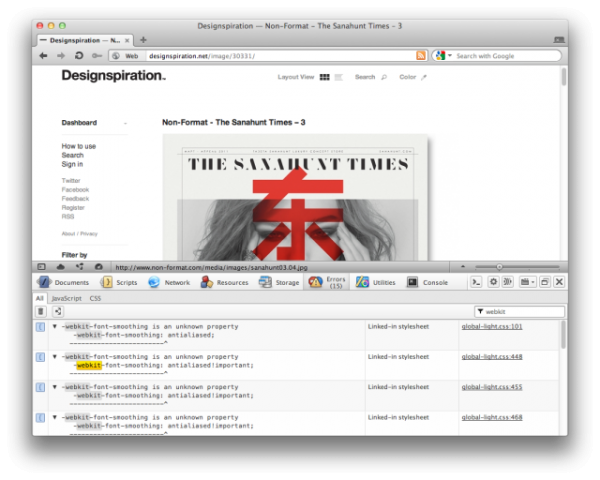Image resolution: width=600 pixels, height=480 pixels.
Task: Collapse the error entry for global-light.css:101
Action: click(x=55, y=327)
